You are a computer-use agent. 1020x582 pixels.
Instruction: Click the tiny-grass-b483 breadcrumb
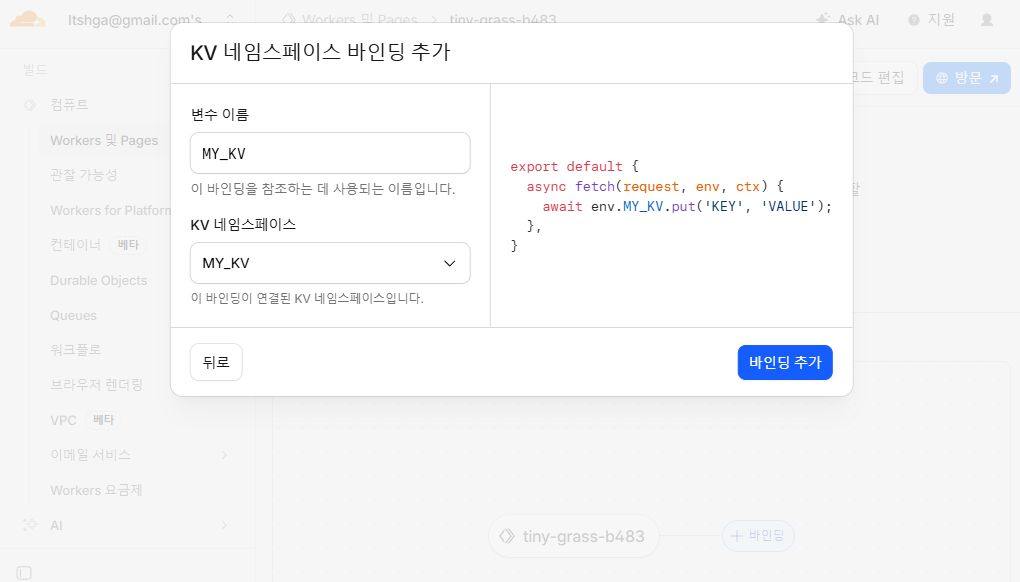503,20
